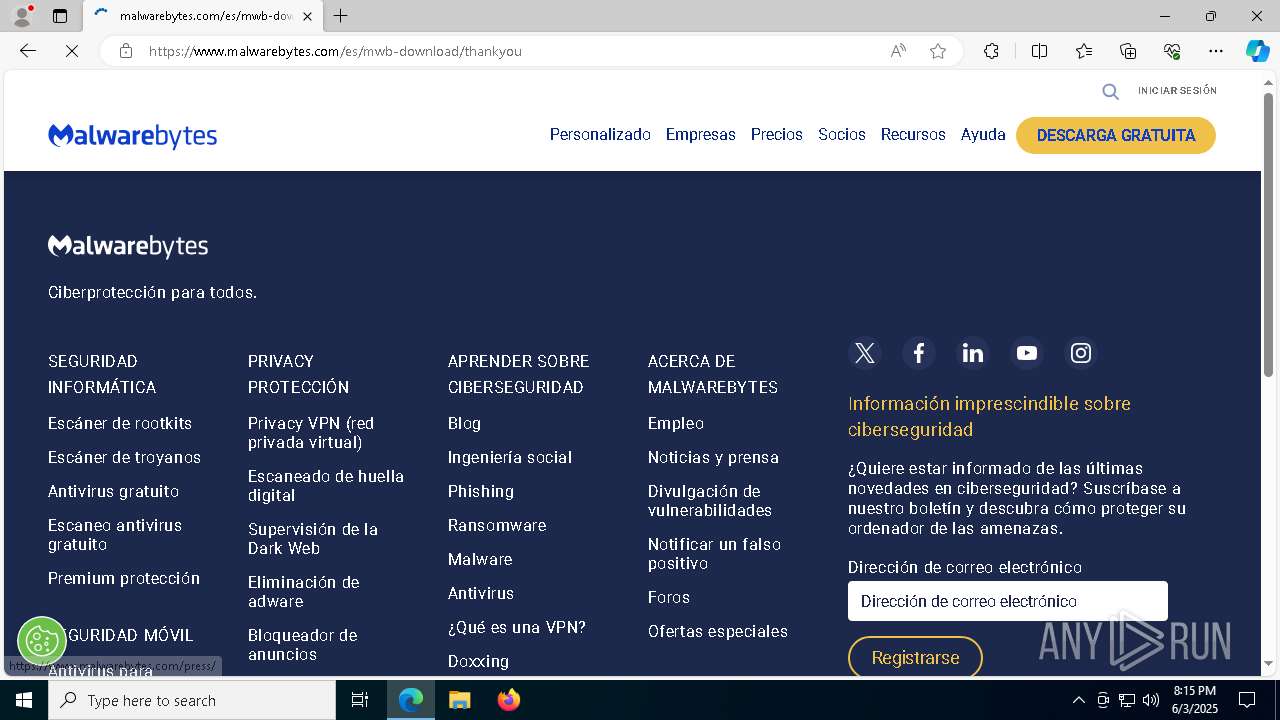This screenshot has width=1280, height=720.
Task: Open the Foros link
Action: [669, 597]
